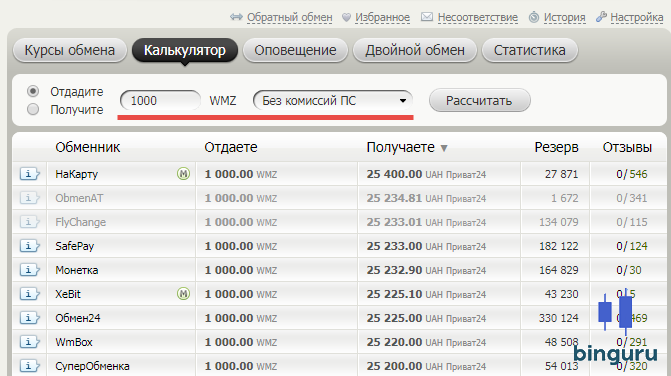This screenshot has height=376, width=671.
Task: Open the FlyChange exchanger name
Action: 80,222
